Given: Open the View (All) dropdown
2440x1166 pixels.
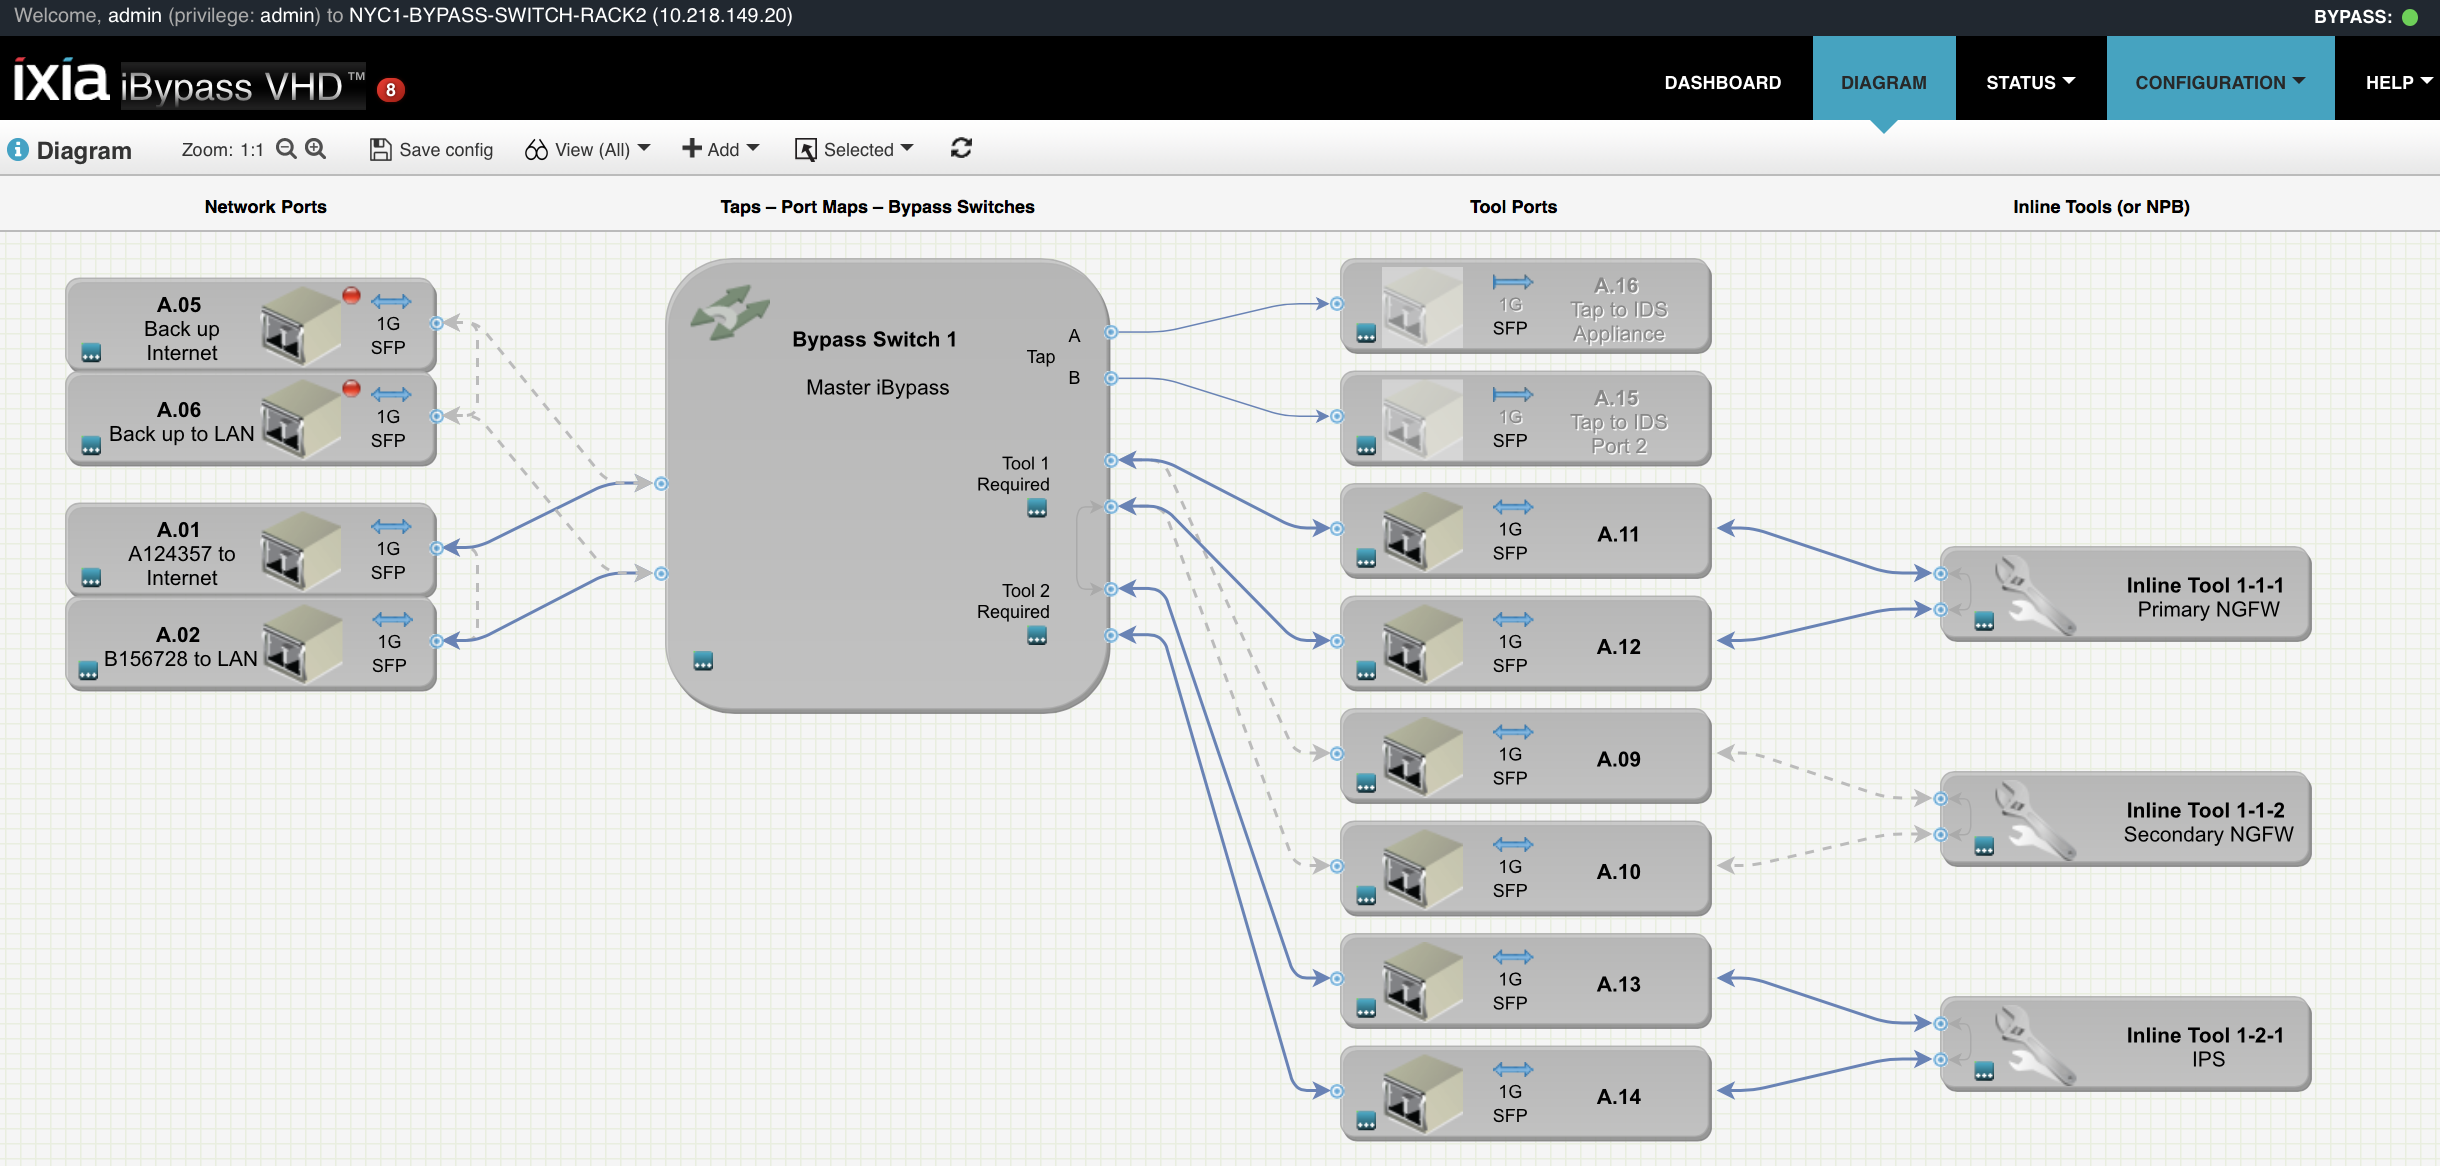Looking at the screenshot, I should pos(588,149).
